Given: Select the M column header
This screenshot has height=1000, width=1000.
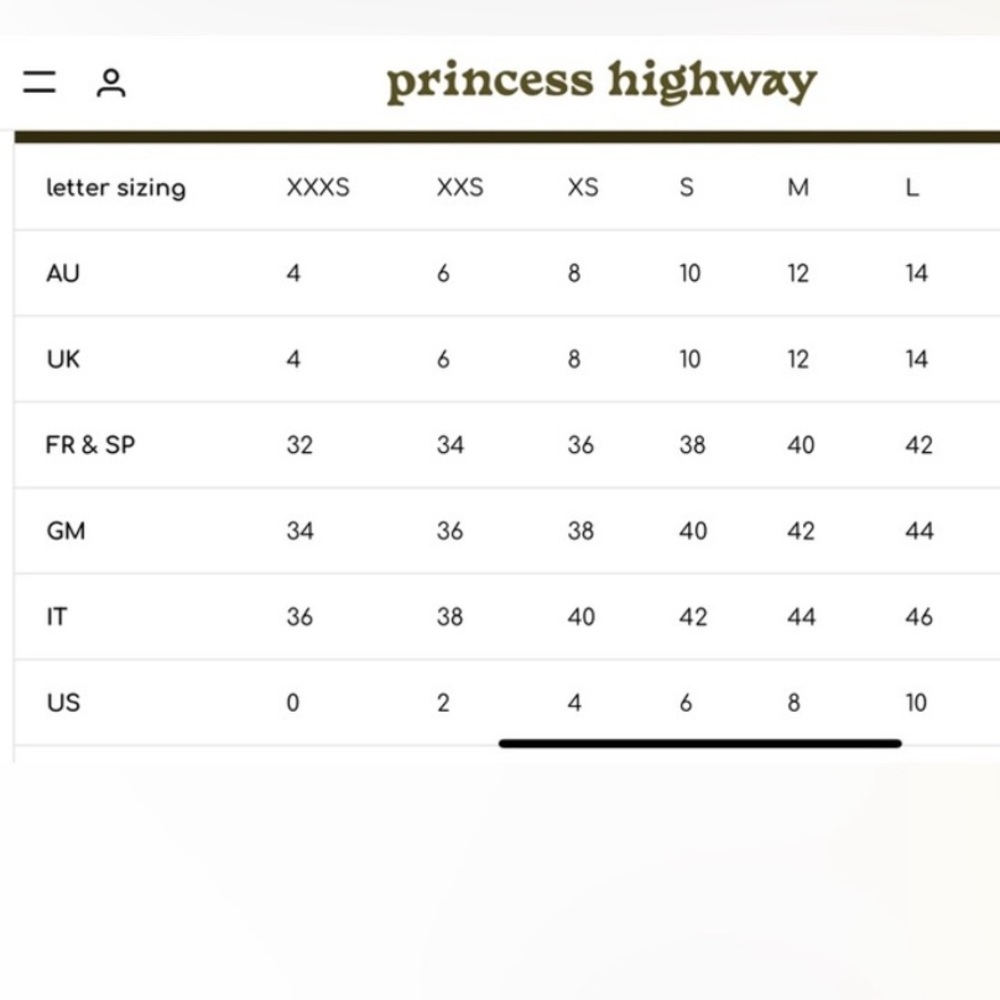Looking at the screenshot, I should pos(798,188).
